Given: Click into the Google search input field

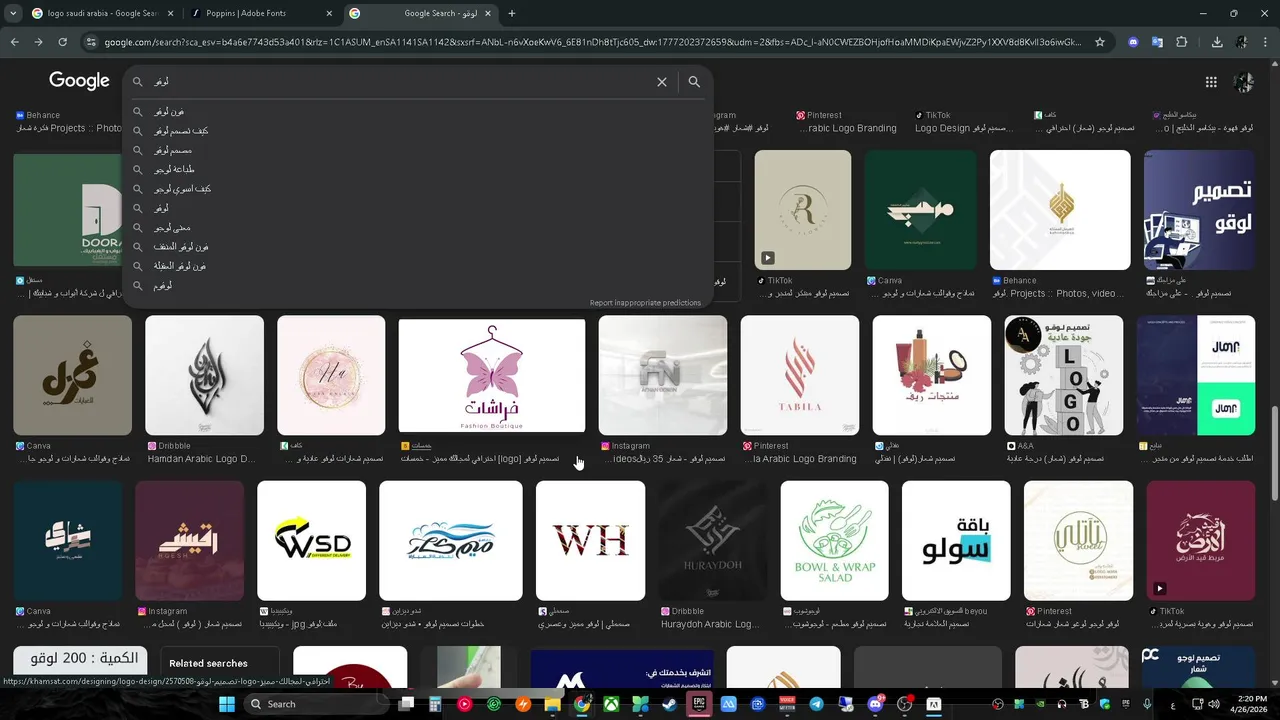Looking at the screenshot, I should point(400,82).
